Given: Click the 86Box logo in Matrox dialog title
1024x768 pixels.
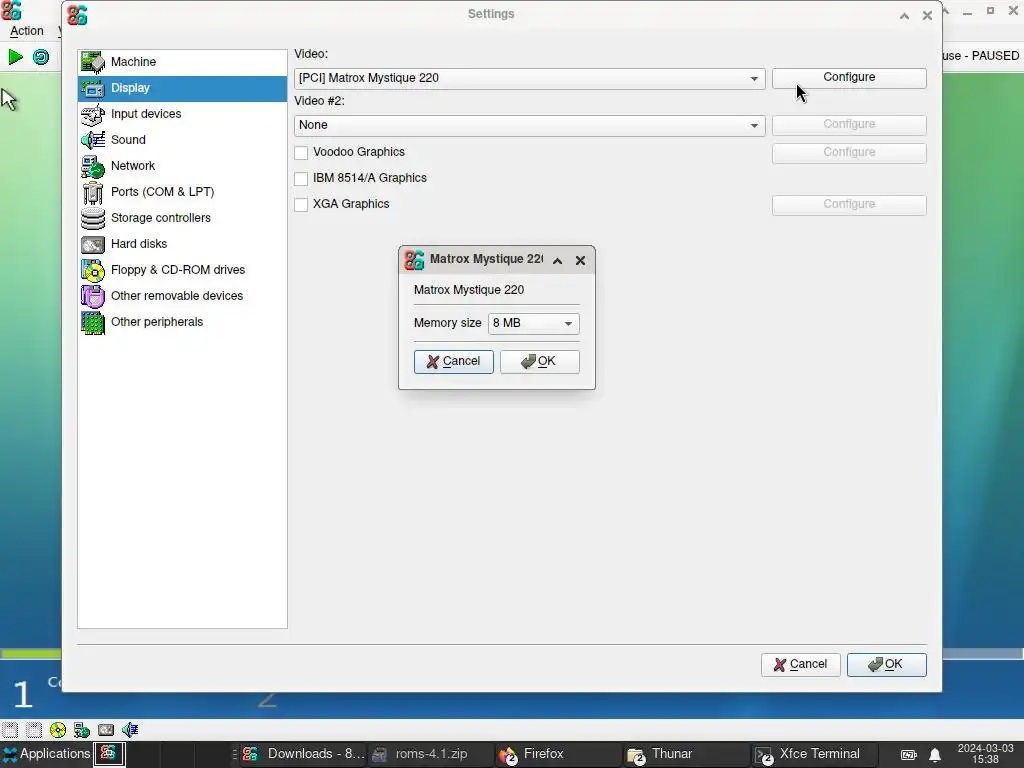Looking at the screenshot, I should click(414, 260).
